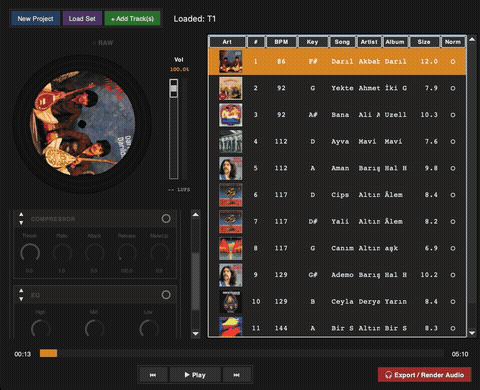Adjust Compressor MakeUp knob
This screenshot has height=390, width=480.
(x=159, y=253)
